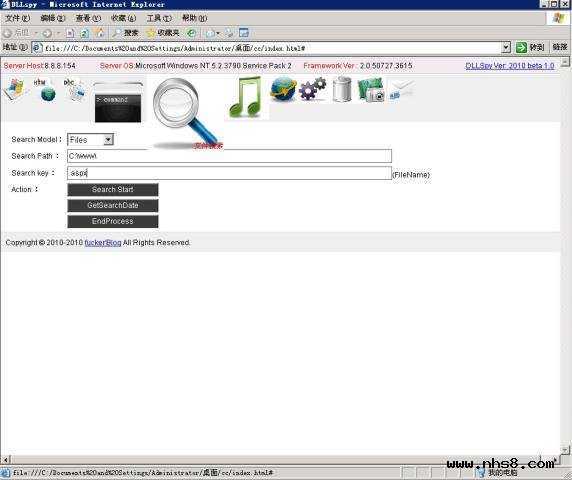Open the command prompt console icon
This screenshot has height=480, width=572.
pyautogui.click(x=117, y=103)
